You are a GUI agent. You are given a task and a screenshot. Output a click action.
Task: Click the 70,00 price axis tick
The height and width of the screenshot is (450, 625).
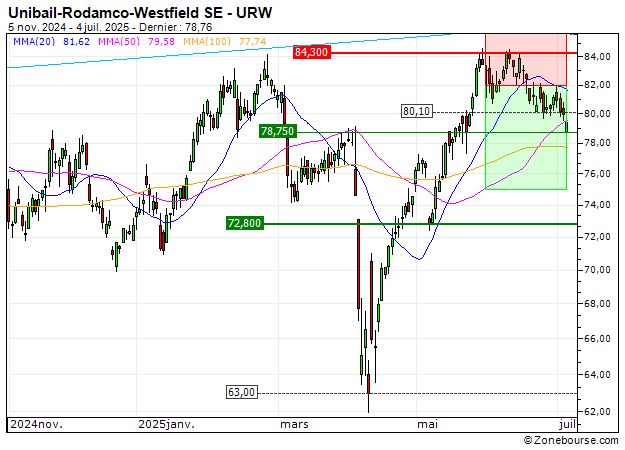597,270
